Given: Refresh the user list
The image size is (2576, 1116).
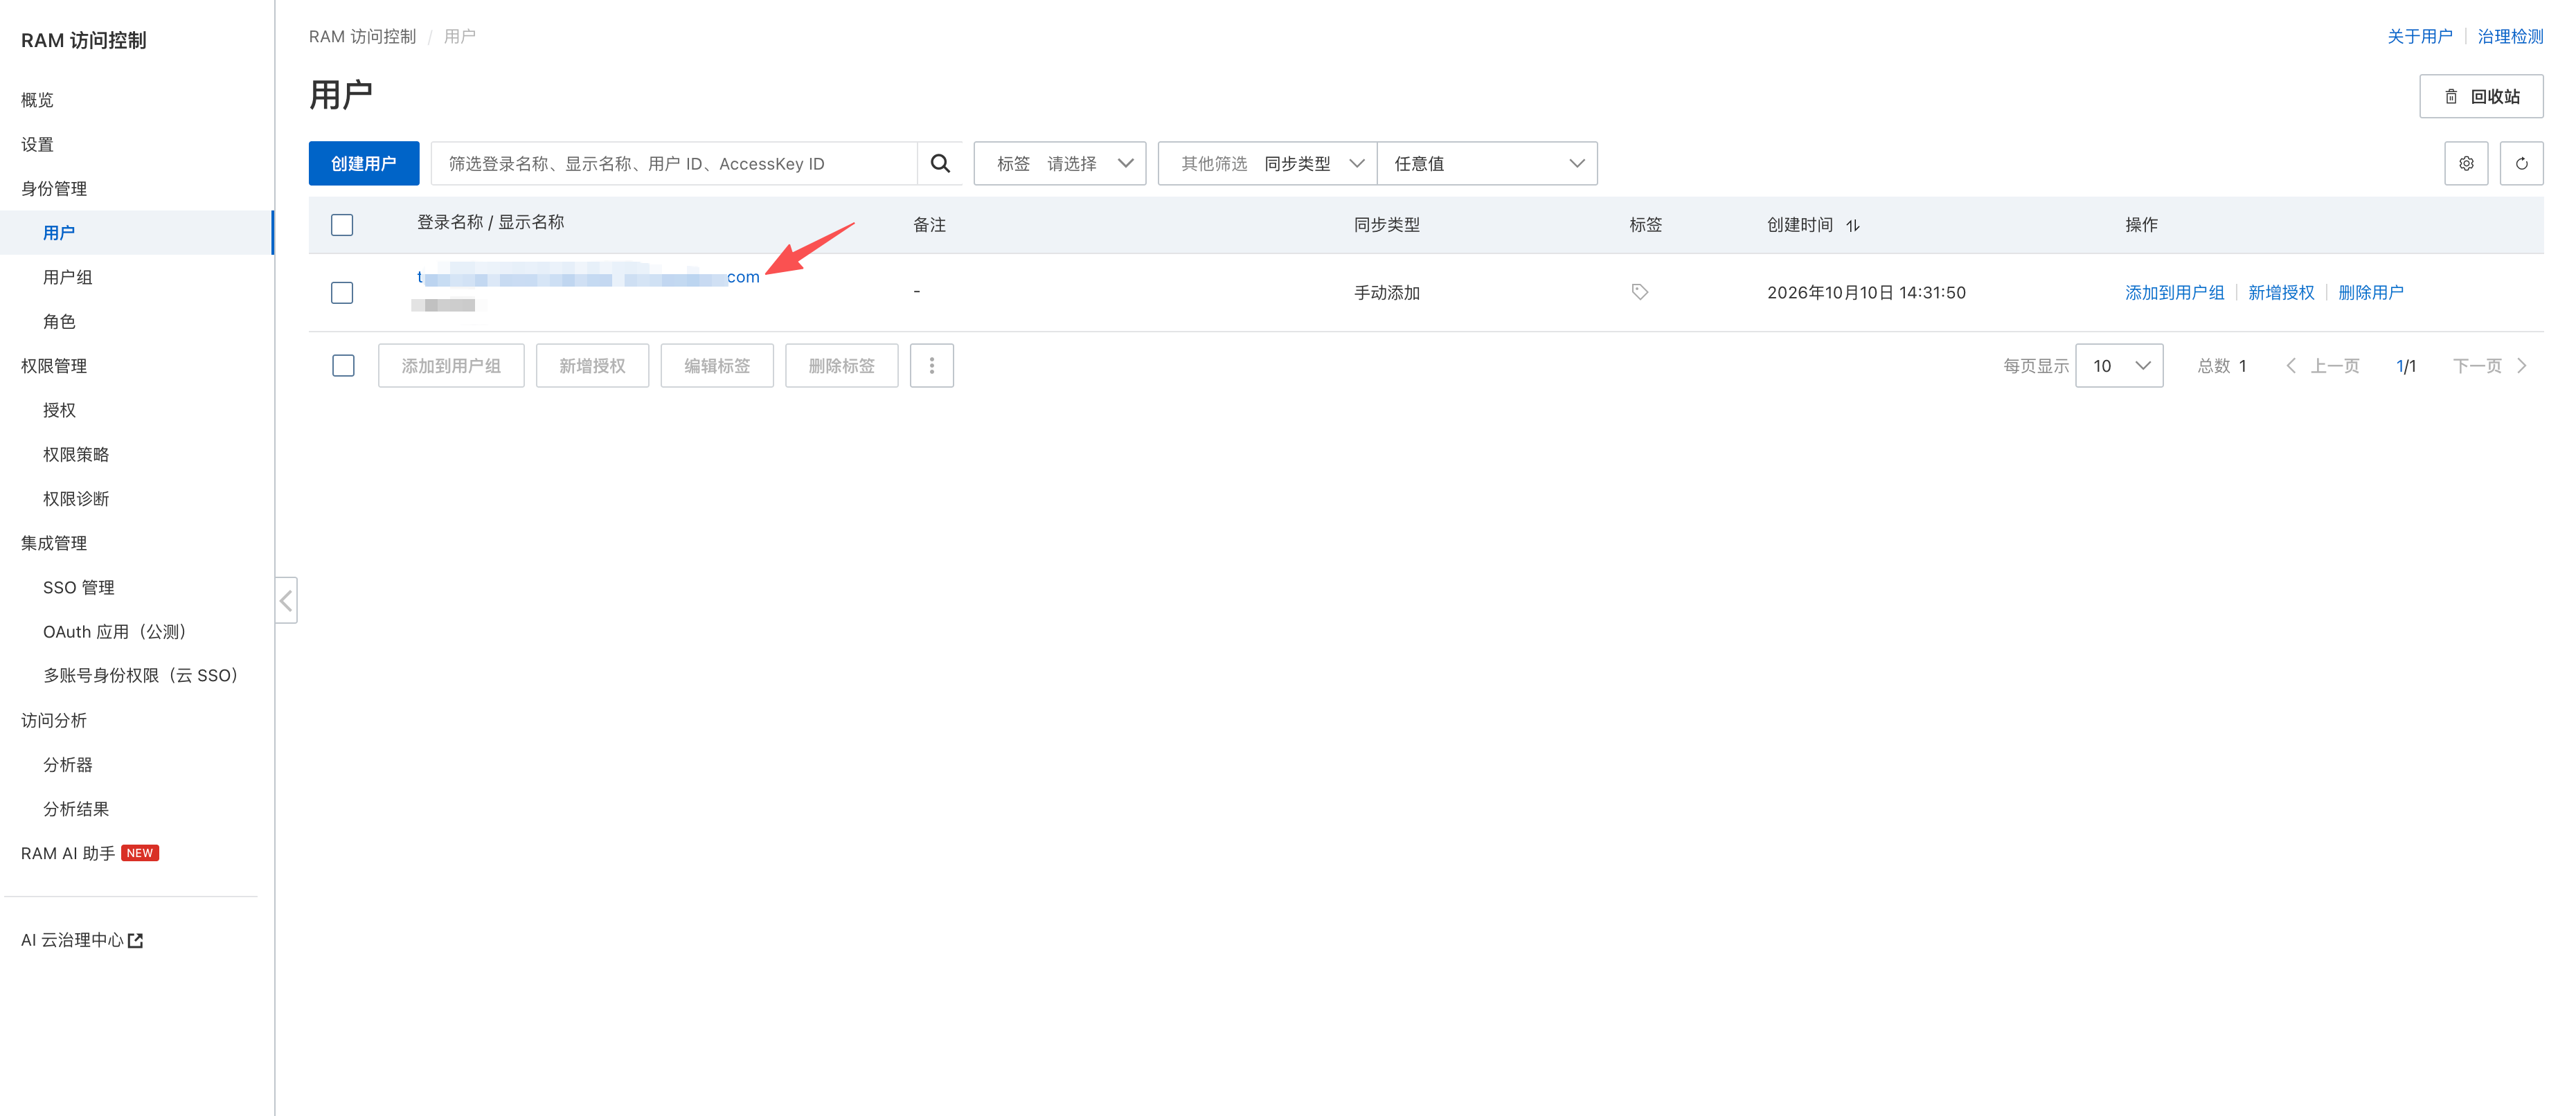Looking at the screenshot, I should pyautogui.click(x=2521, y=163).
